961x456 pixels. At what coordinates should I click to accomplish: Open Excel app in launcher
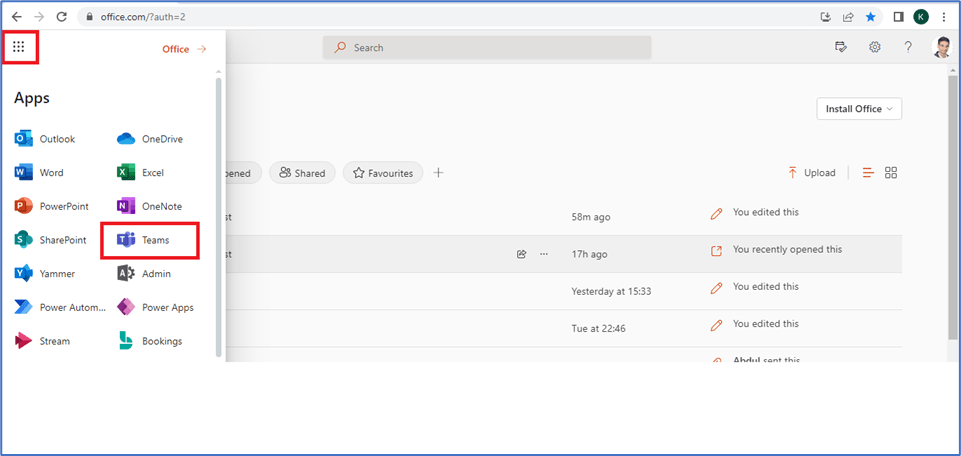click(x=140, y=173)
